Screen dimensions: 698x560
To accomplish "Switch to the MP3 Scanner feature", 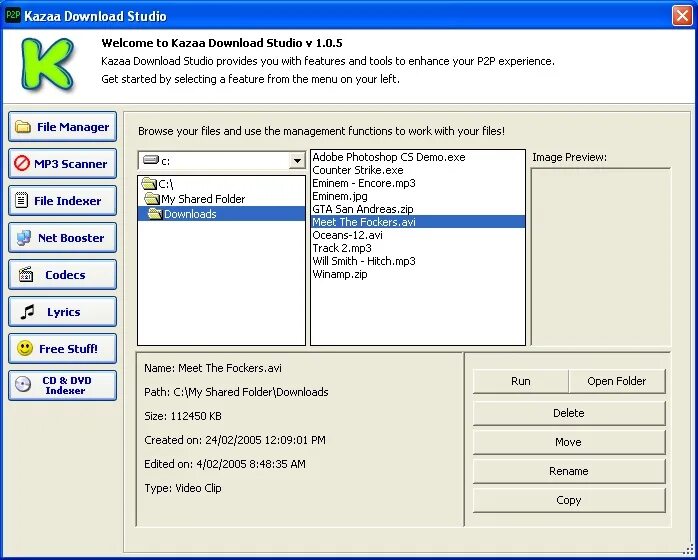I will tap(62, 164).
